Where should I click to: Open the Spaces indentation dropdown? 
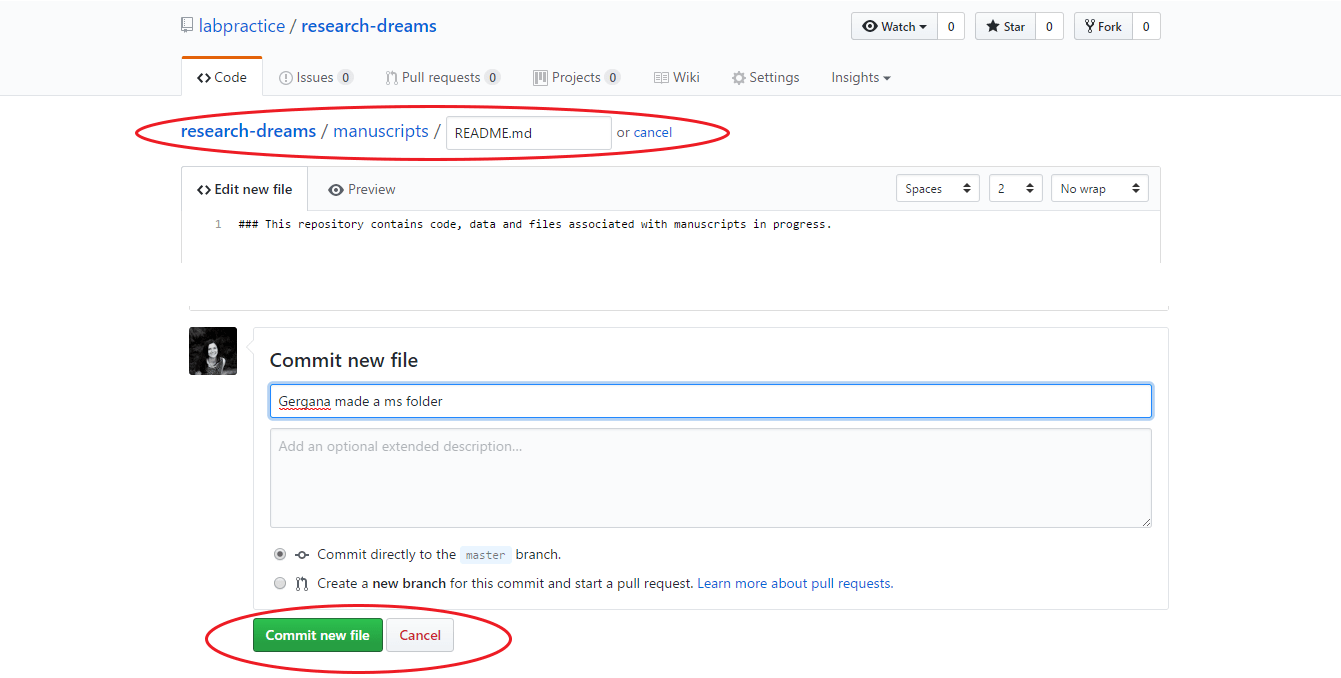936,187
